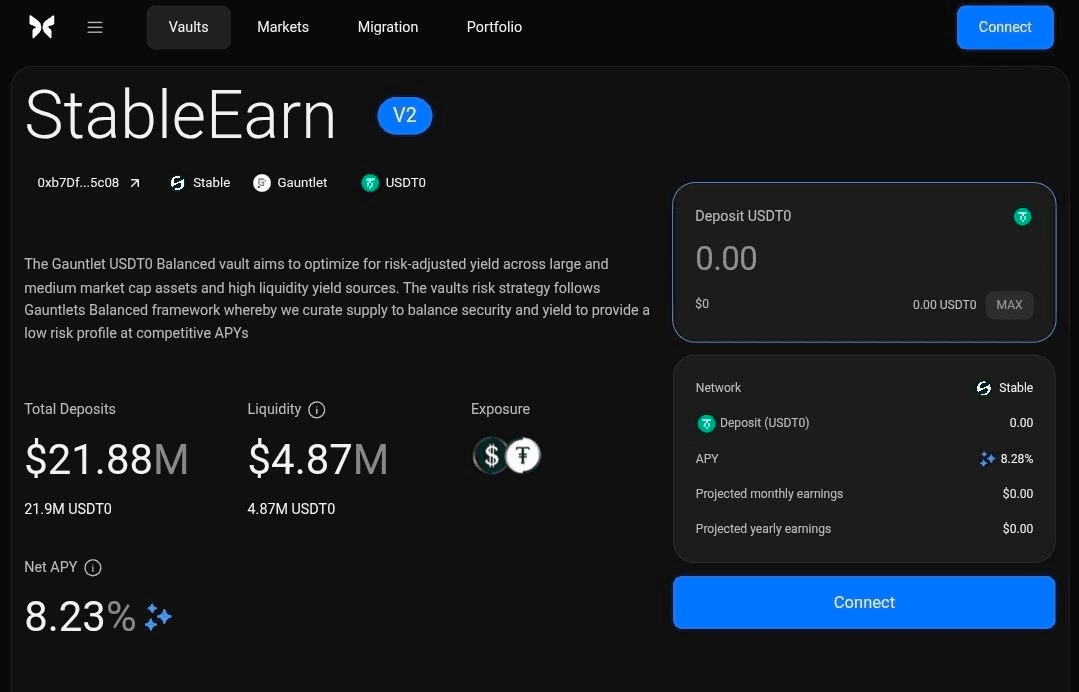Select the Vaults tab
This screenshot has width=1079, height=692.
[x=189, y=27]
